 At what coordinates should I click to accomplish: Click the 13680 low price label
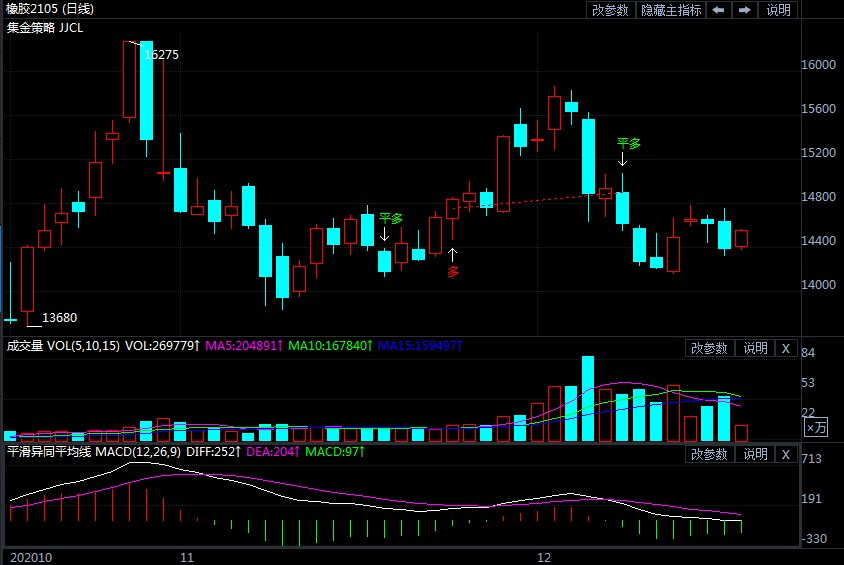pos(59,317)
